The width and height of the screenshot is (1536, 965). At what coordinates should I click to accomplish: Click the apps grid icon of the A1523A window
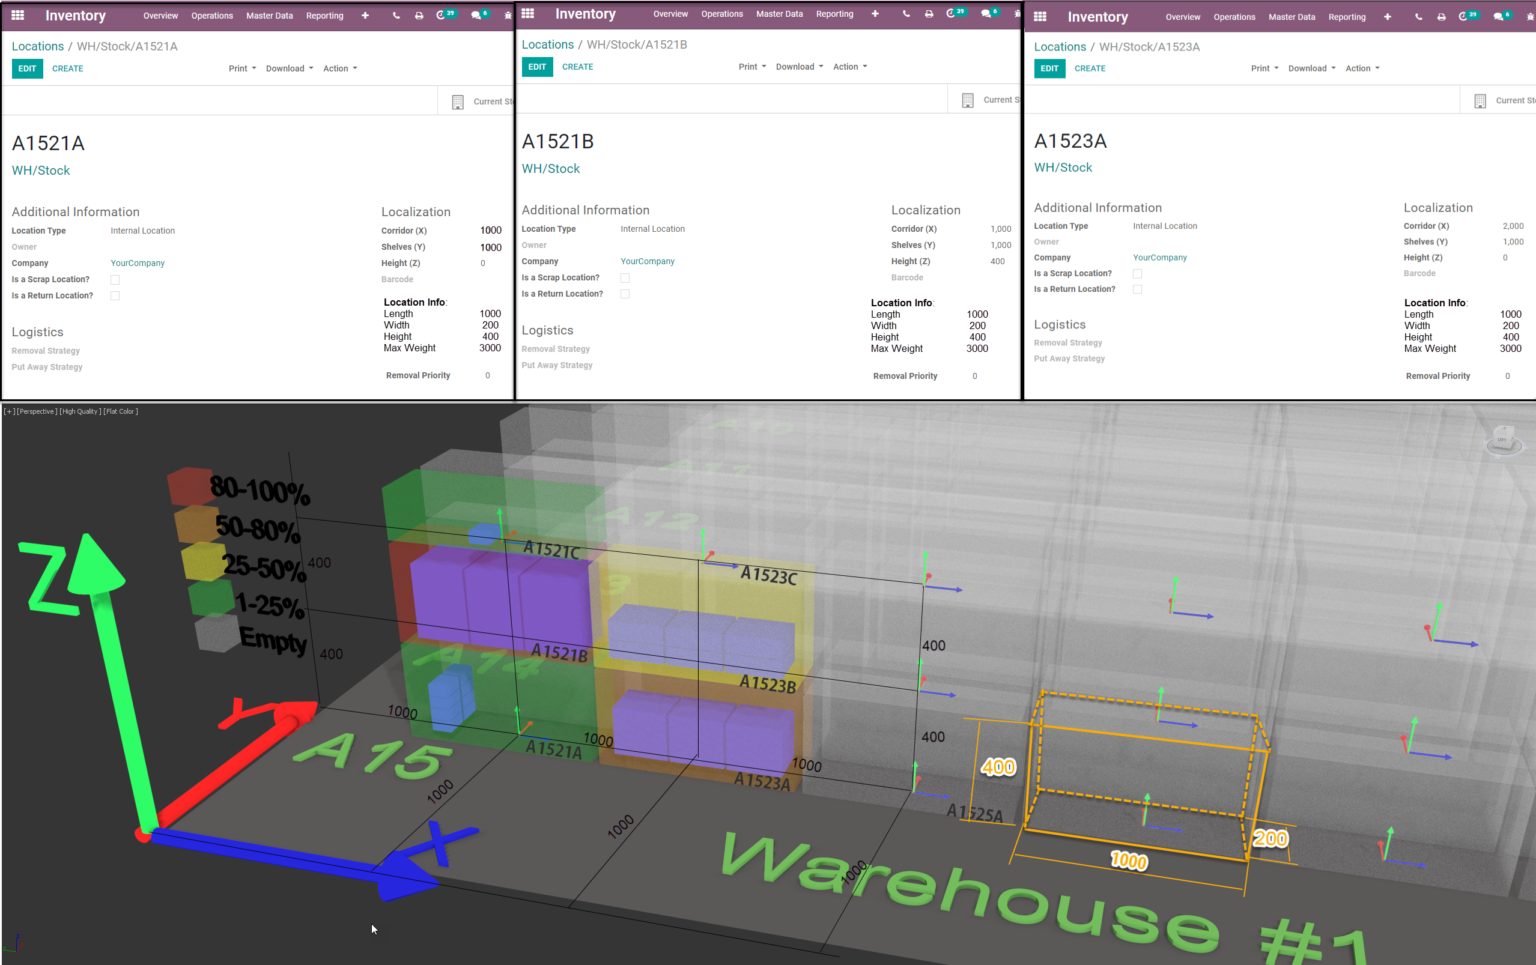point(1038,17)
